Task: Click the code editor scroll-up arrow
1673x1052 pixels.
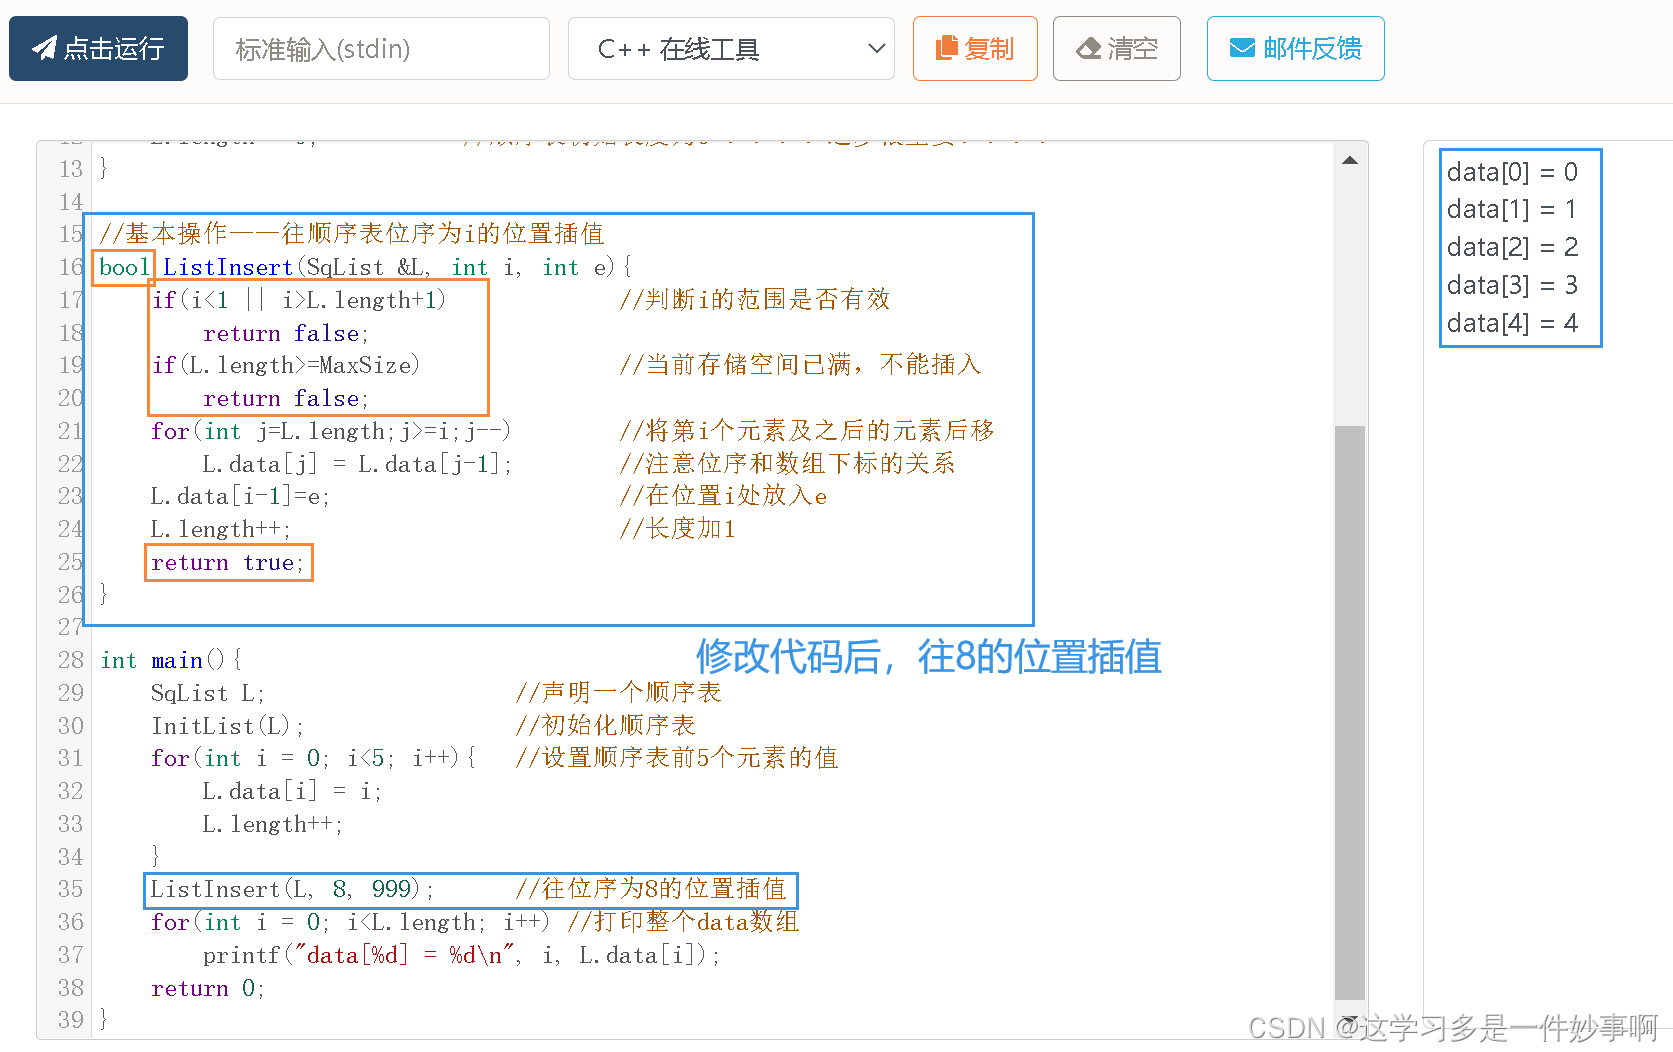Action: 1350,160
